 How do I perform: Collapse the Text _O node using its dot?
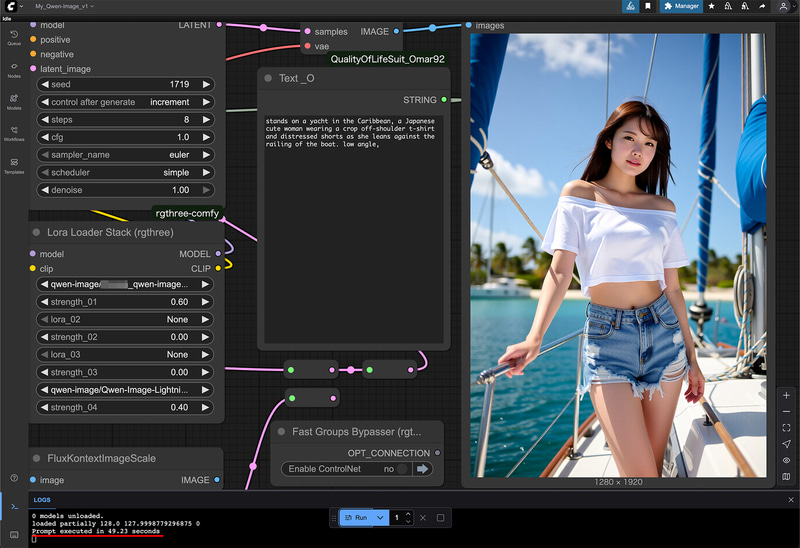(x=268, y=78)
